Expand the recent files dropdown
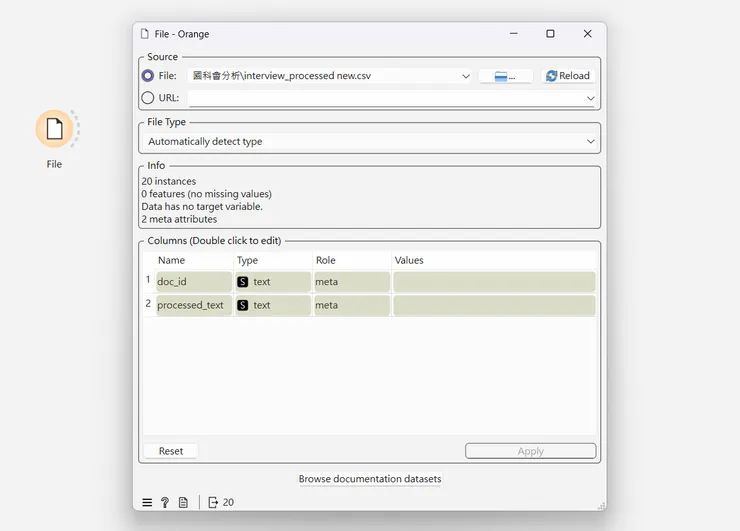Image resolution: width=740 pixels, height=531 pixels. click(465, 76)
